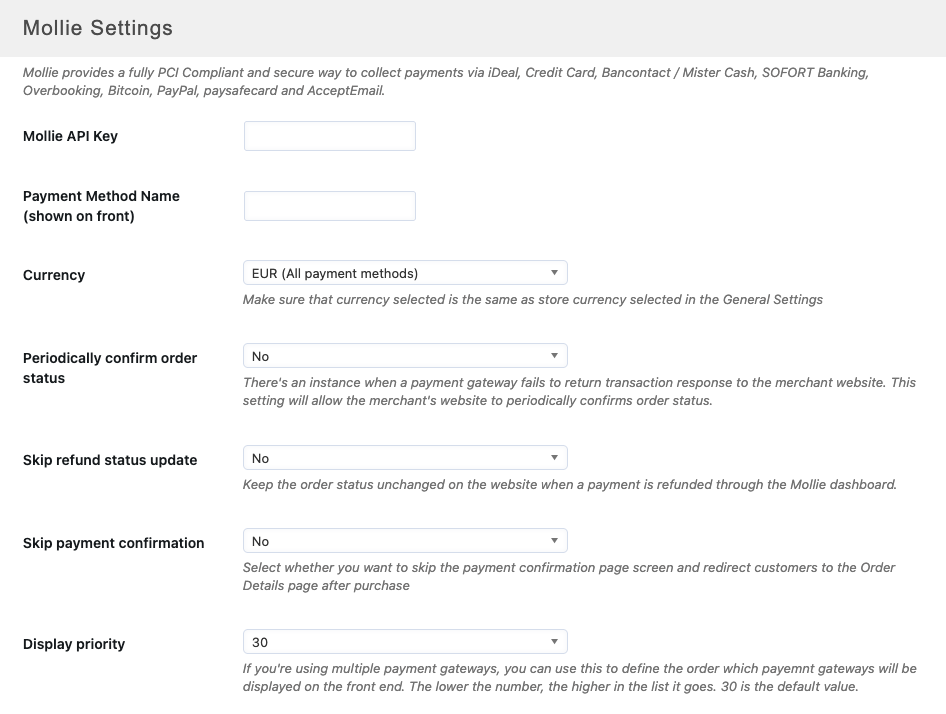Click the Currency field label

click(x=54, y=275)
